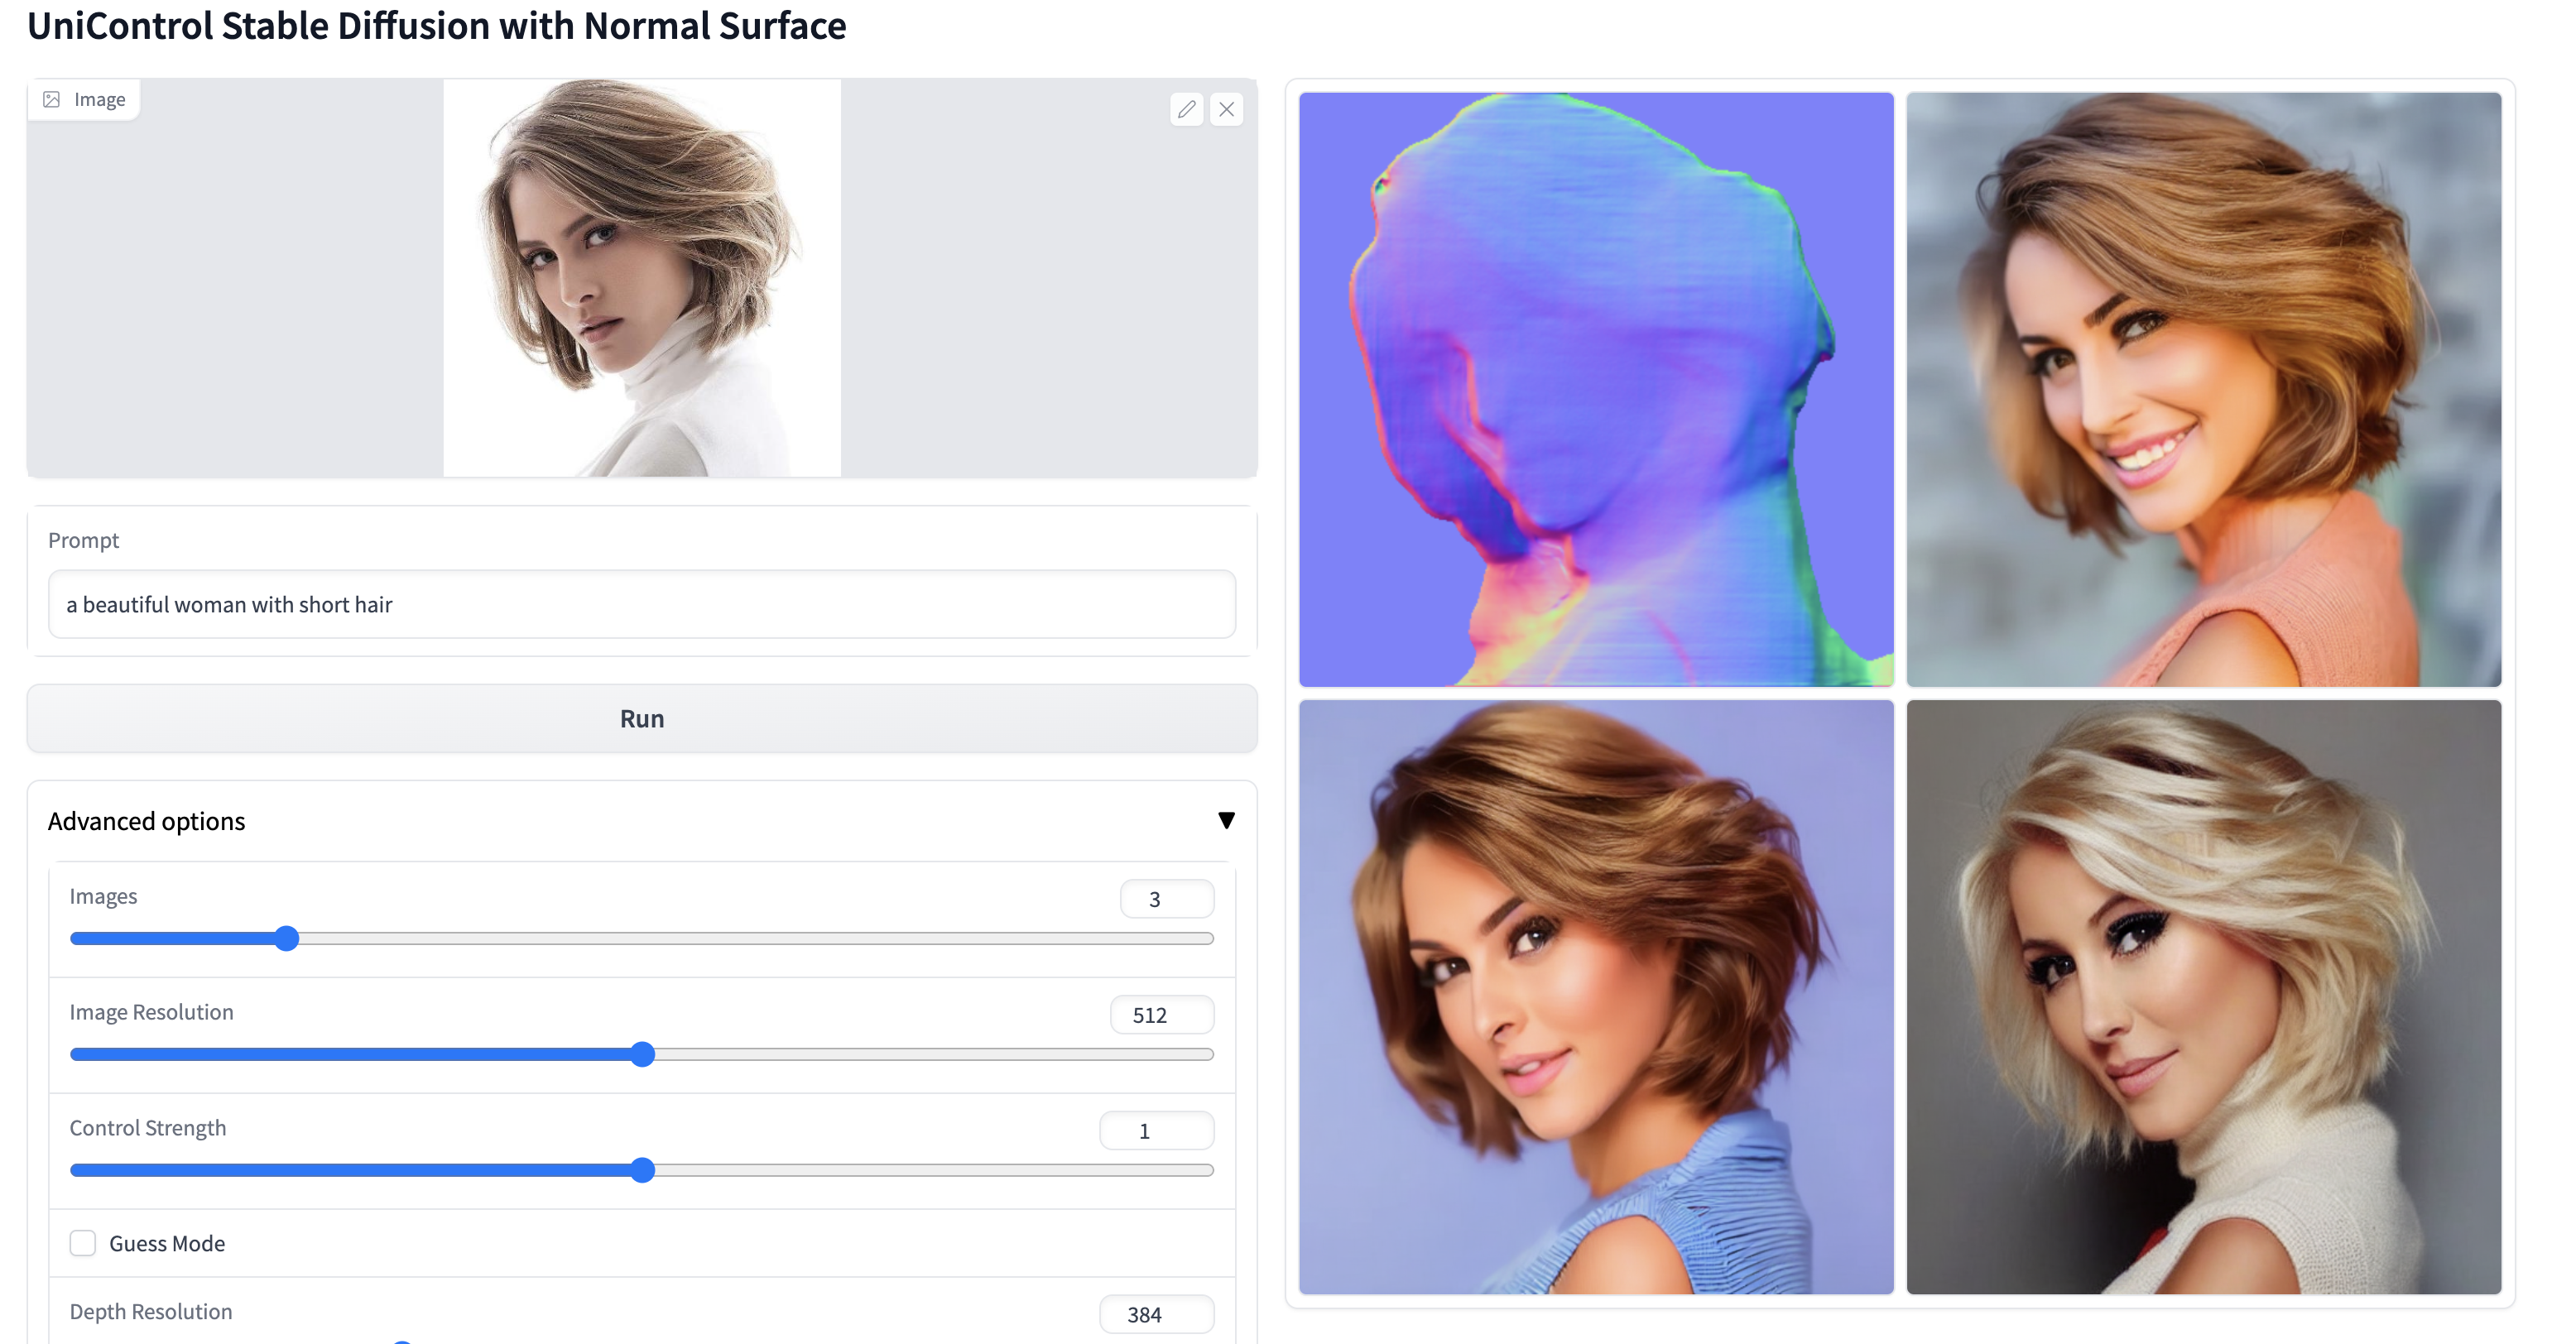Click the Image label icon
Screen dimensions: 2576x1344
[x=52, y=99]
